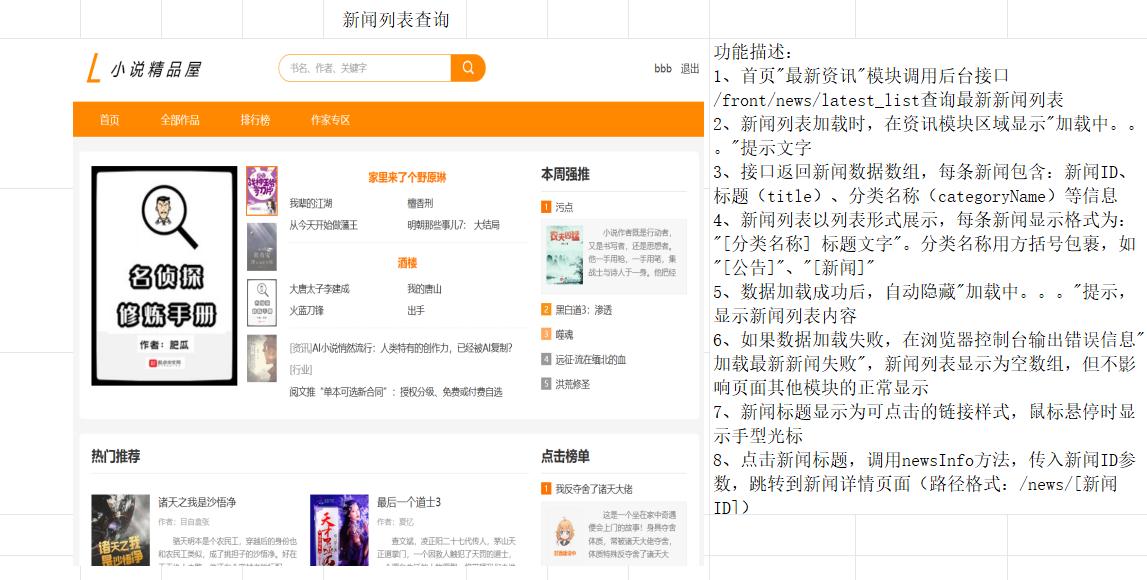
Task: Select the purple book cover thumbnail
Action: (262, 191)
